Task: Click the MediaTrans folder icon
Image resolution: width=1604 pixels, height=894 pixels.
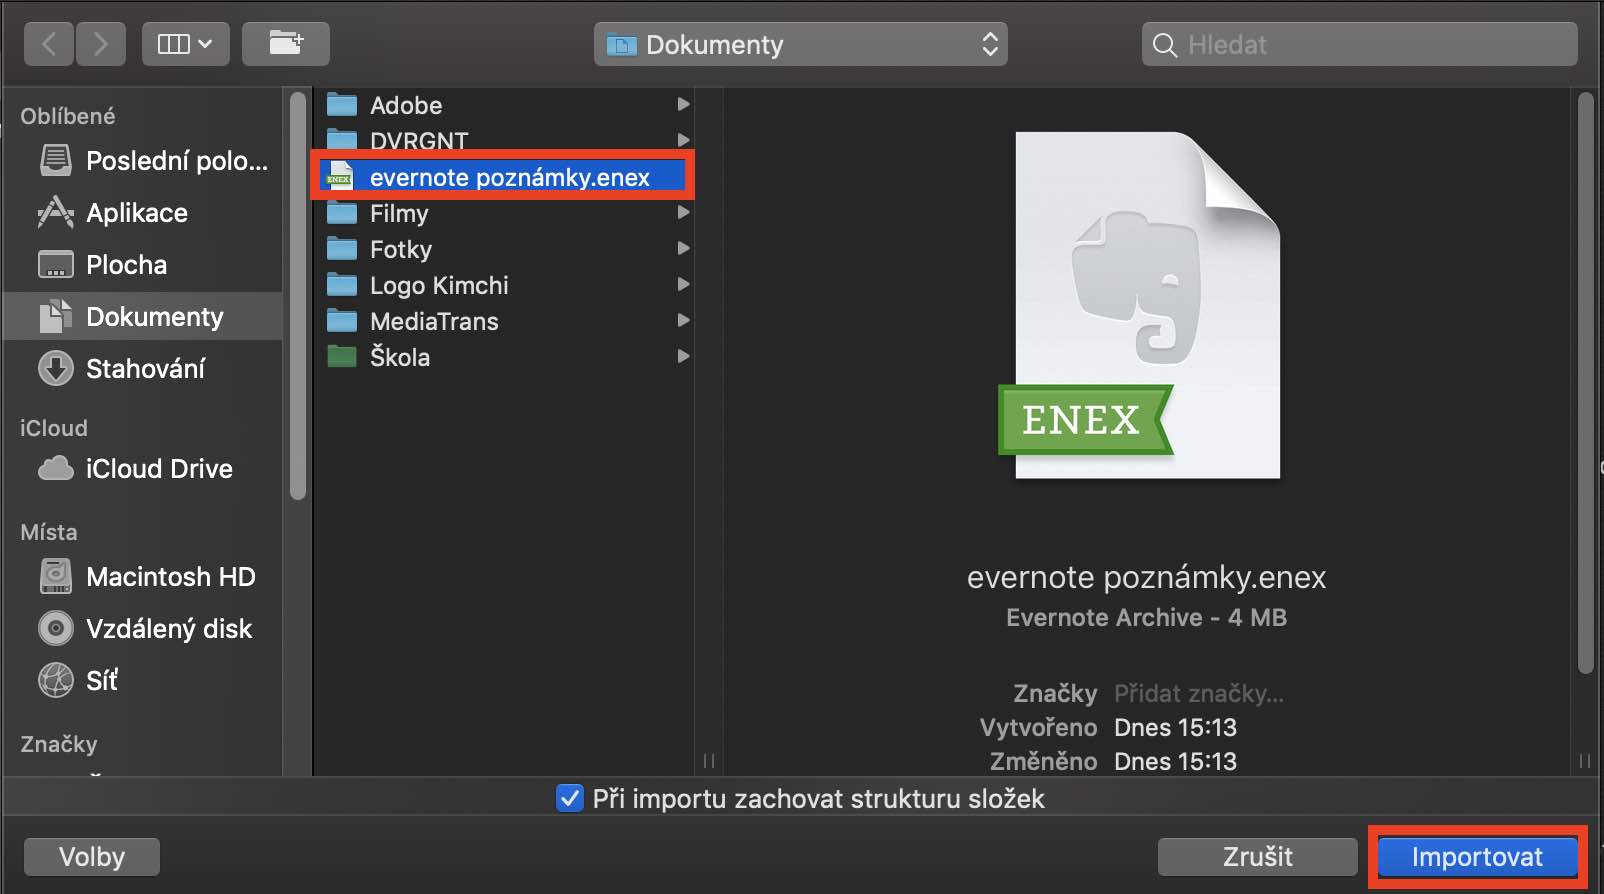Action: pyautogui.click(x=342, y=320)
